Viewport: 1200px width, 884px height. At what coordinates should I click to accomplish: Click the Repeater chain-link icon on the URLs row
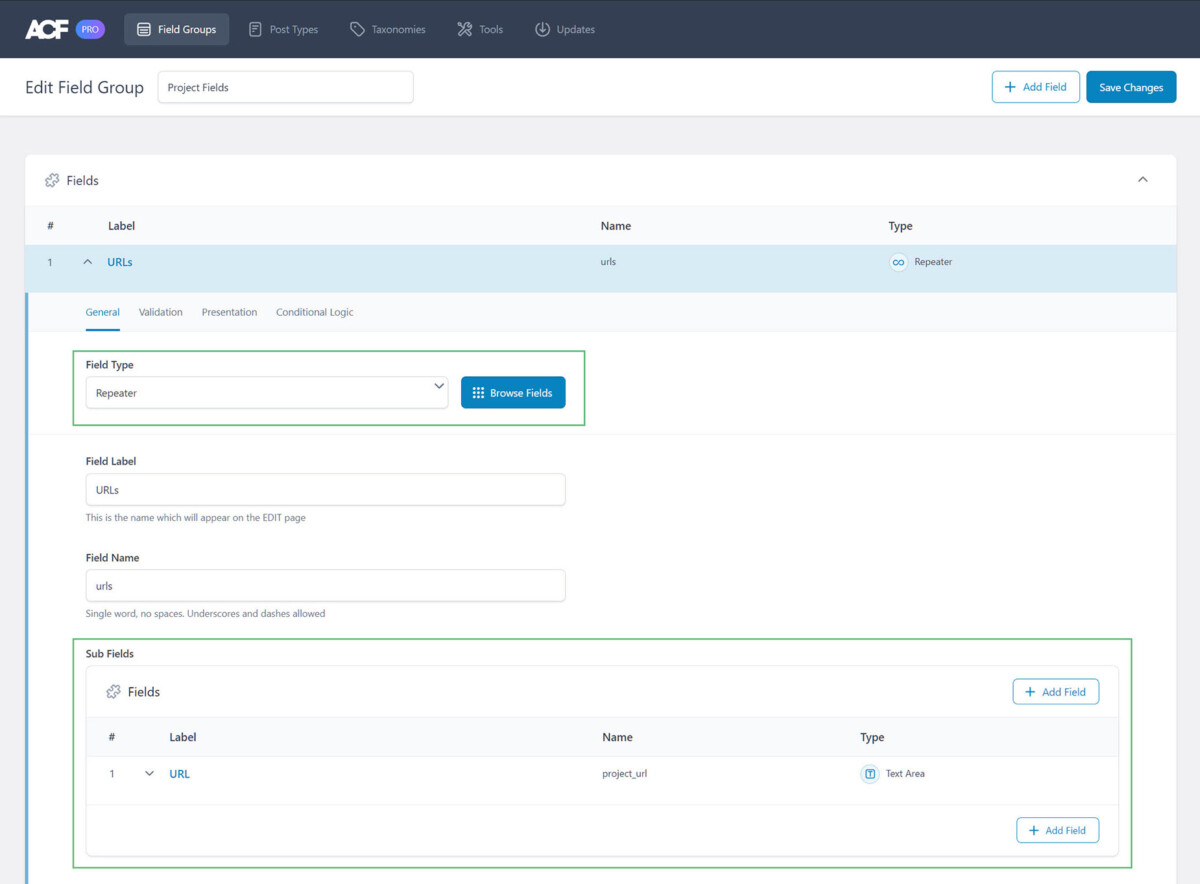coord(898,261)
